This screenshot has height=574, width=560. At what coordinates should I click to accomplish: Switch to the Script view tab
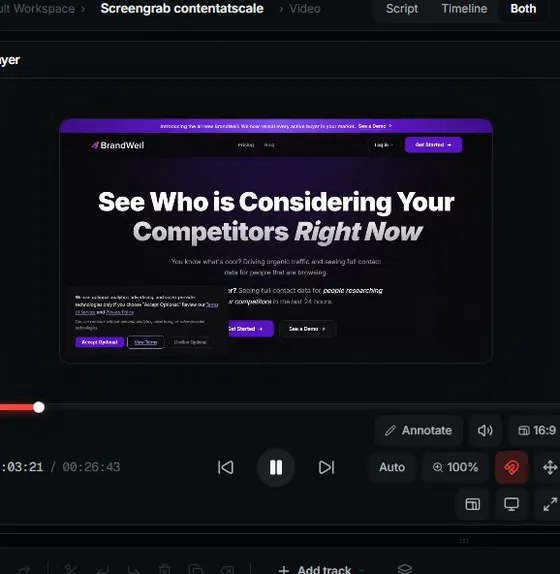click(402, 8)
